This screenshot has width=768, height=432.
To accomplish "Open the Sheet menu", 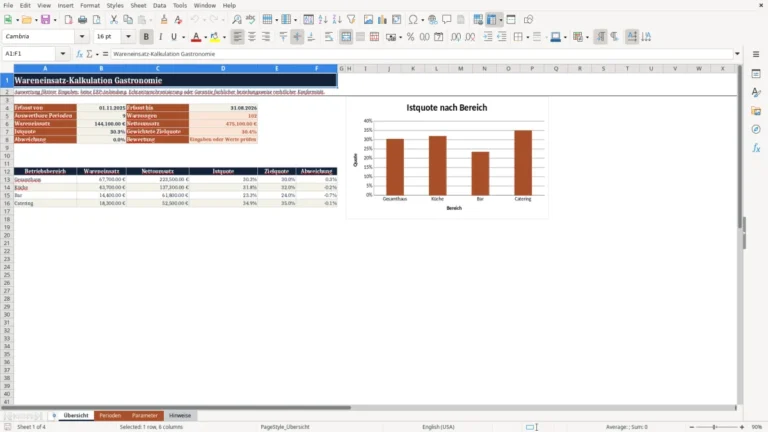I will coord(138,5).
